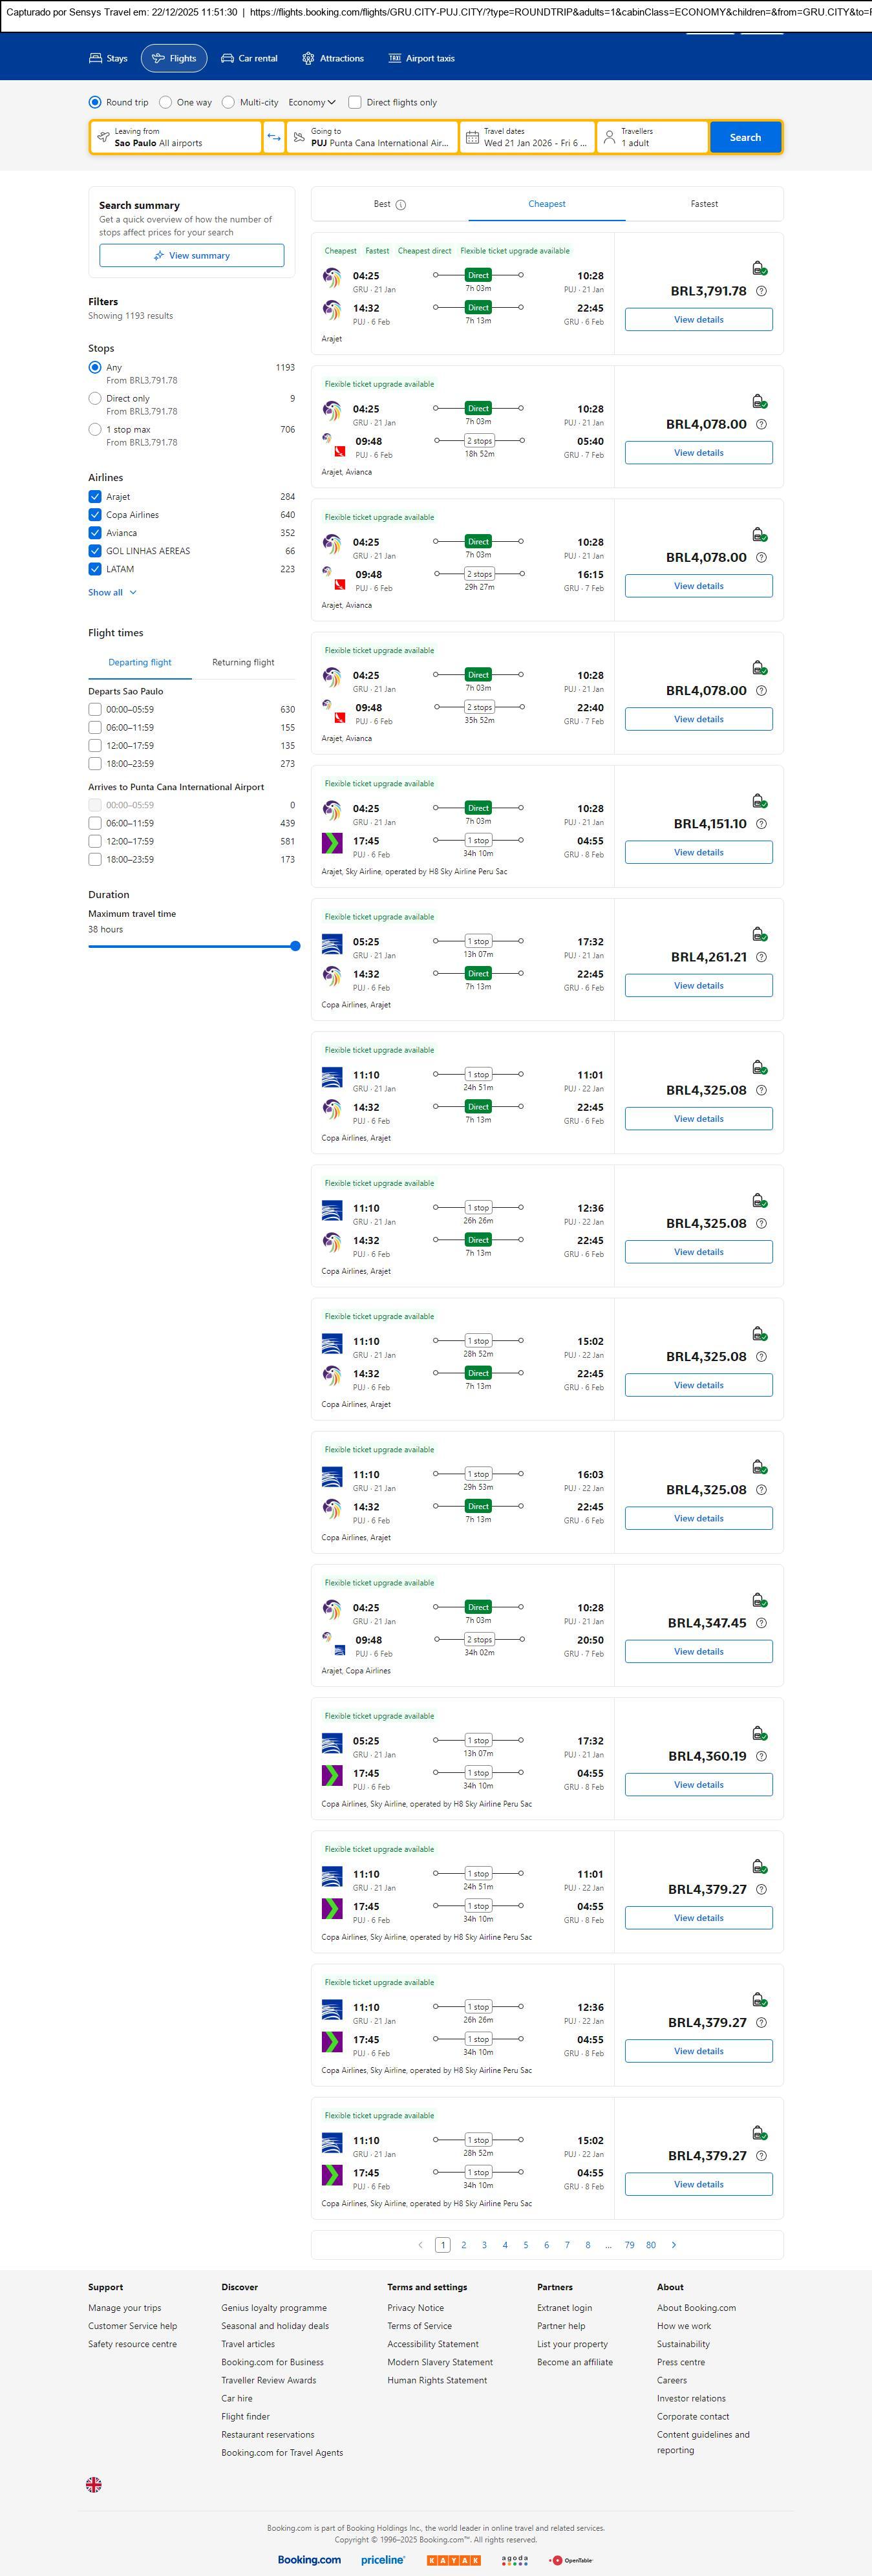This screenshot has width=872, height=2576.
Task: Click the info icon next to Best tab
Action: (401, 205)
